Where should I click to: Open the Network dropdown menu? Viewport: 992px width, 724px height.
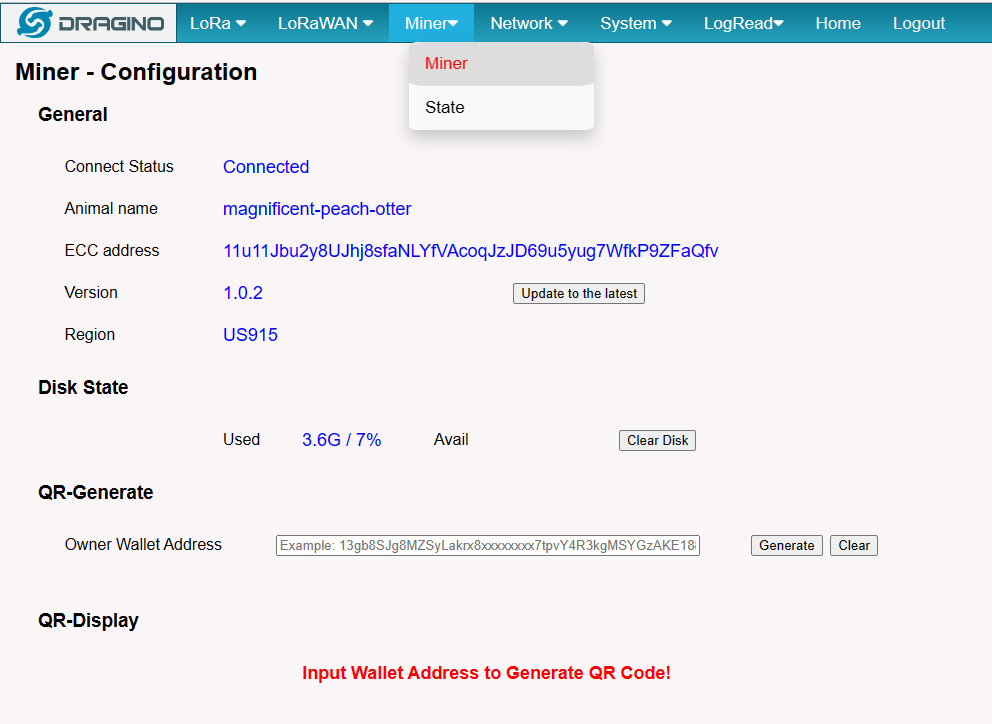[529, 23]
